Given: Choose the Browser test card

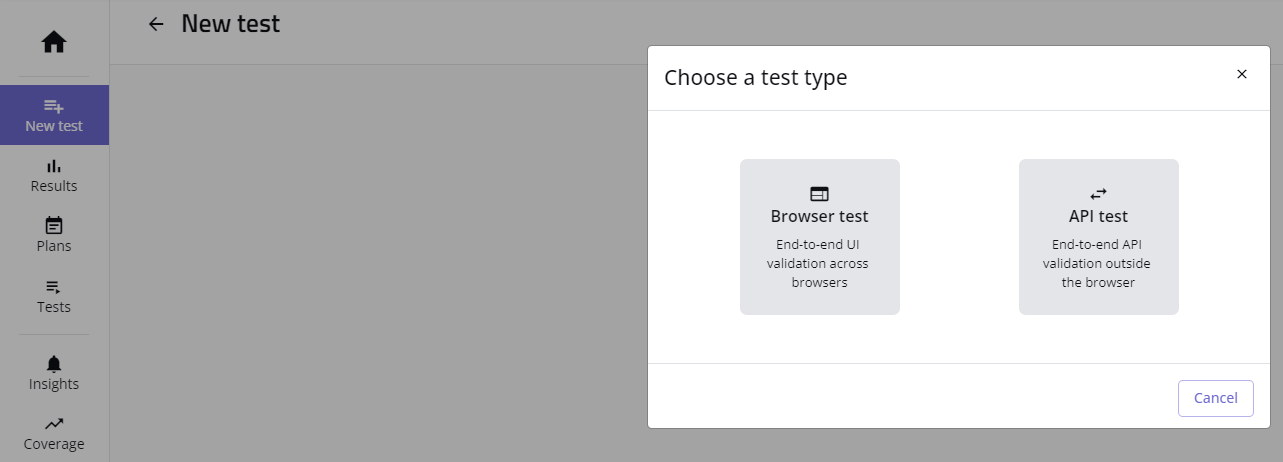Looking at the screenshot, I should click(x=819, y=237).
